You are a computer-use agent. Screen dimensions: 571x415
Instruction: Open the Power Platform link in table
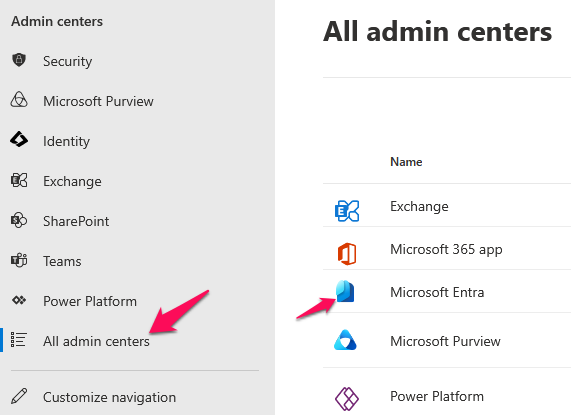437,396
